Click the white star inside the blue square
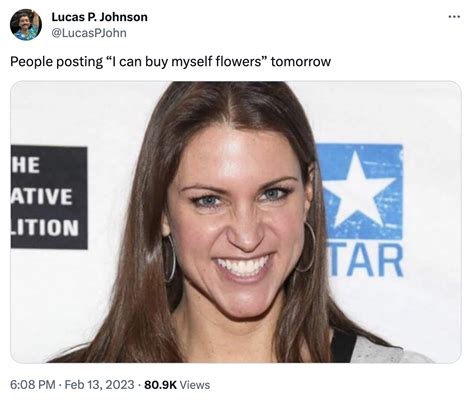 (358, 190)
